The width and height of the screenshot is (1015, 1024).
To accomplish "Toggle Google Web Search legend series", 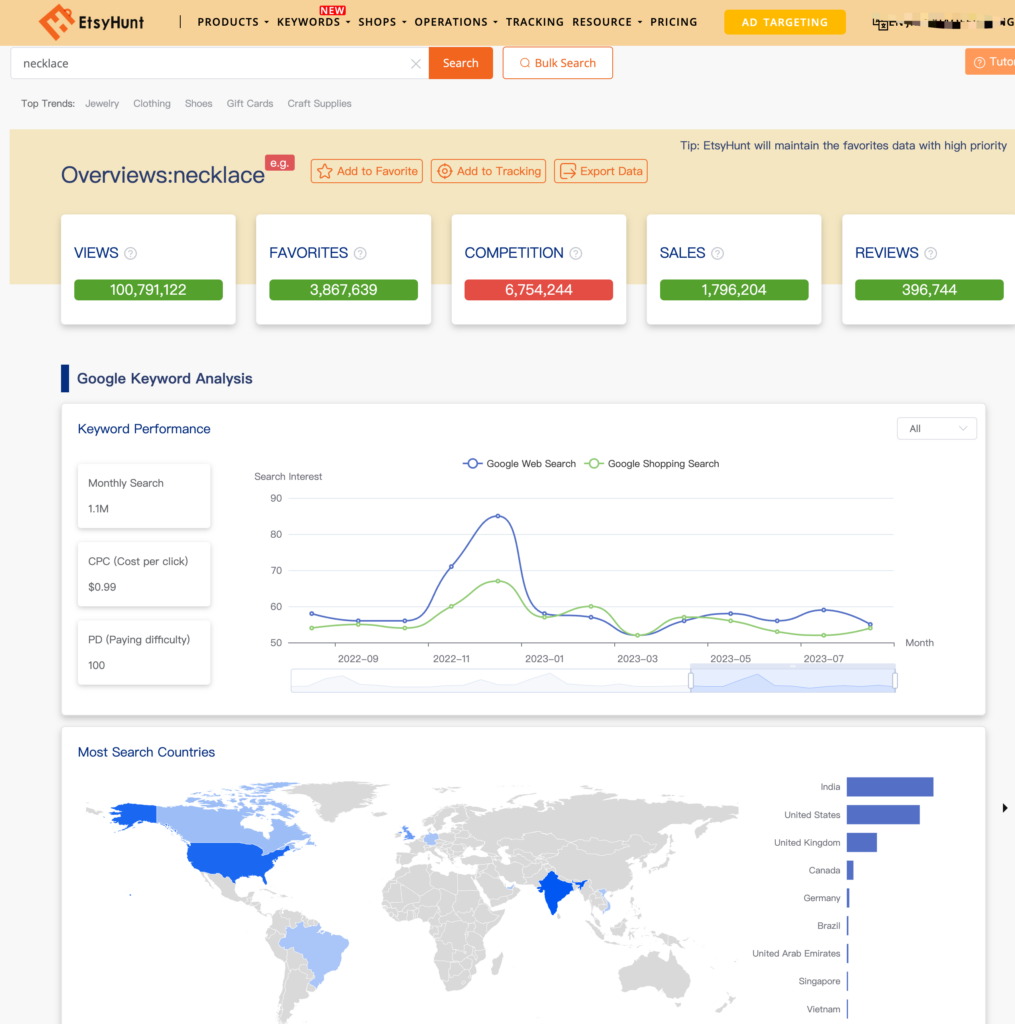I will point(520,464).
